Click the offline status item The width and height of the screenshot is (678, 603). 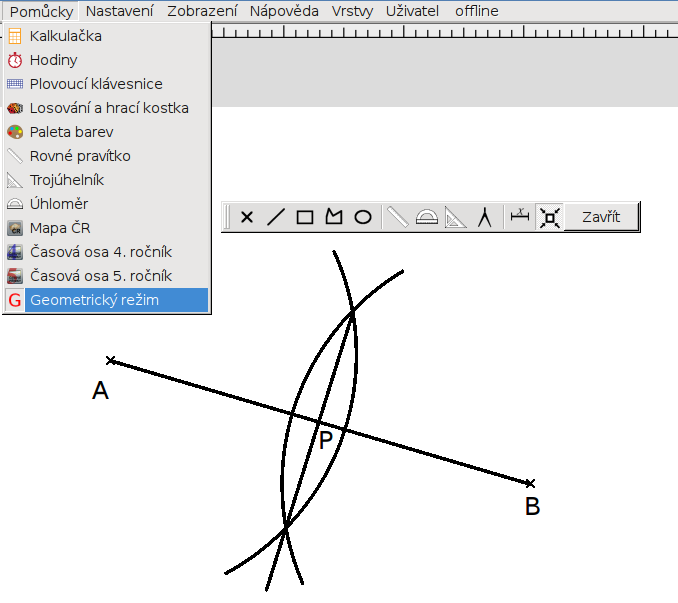(477, 11)
